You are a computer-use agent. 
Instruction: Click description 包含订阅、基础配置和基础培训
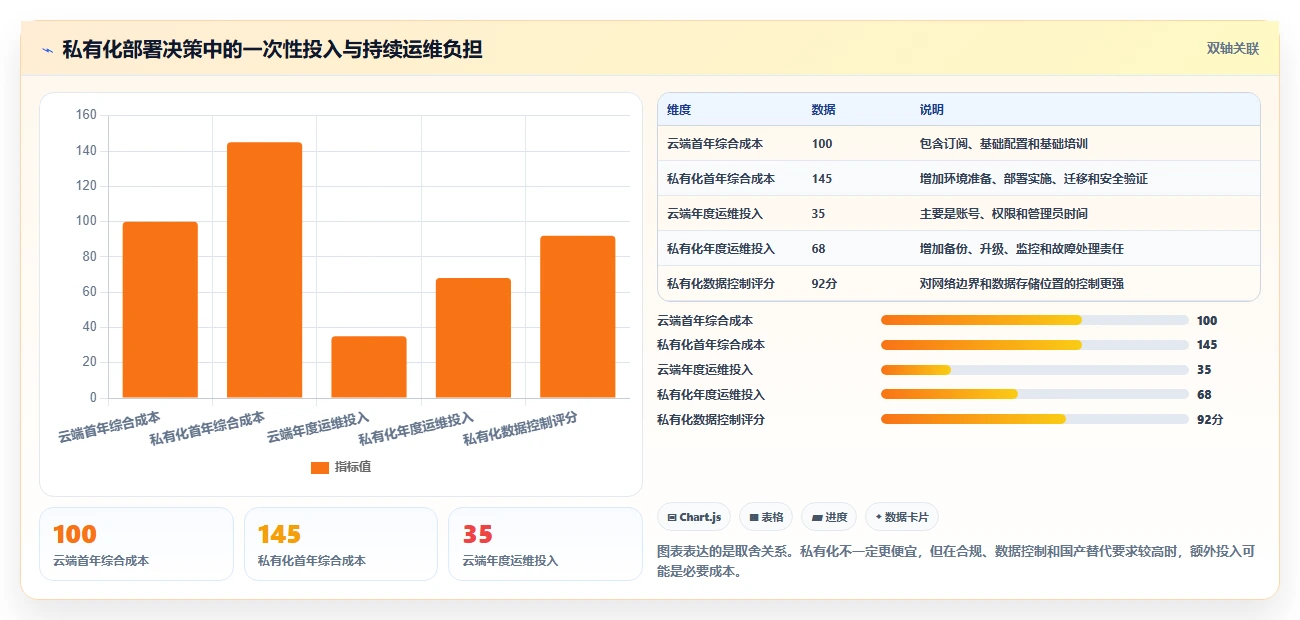coord(1004,144)
